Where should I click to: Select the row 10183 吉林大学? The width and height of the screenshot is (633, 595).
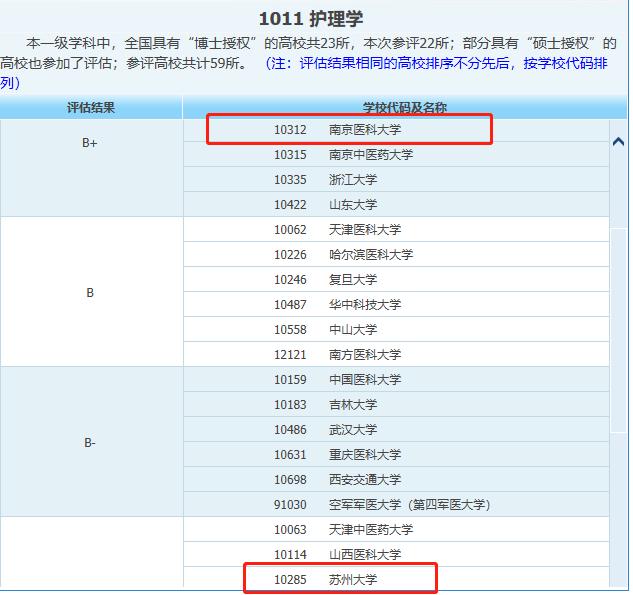pyautogui.click(x=396, y=405)
